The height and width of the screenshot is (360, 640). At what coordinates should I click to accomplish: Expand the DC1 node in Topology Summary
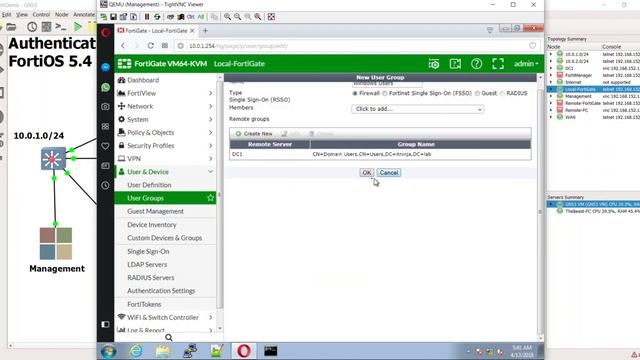click(551, 68)
